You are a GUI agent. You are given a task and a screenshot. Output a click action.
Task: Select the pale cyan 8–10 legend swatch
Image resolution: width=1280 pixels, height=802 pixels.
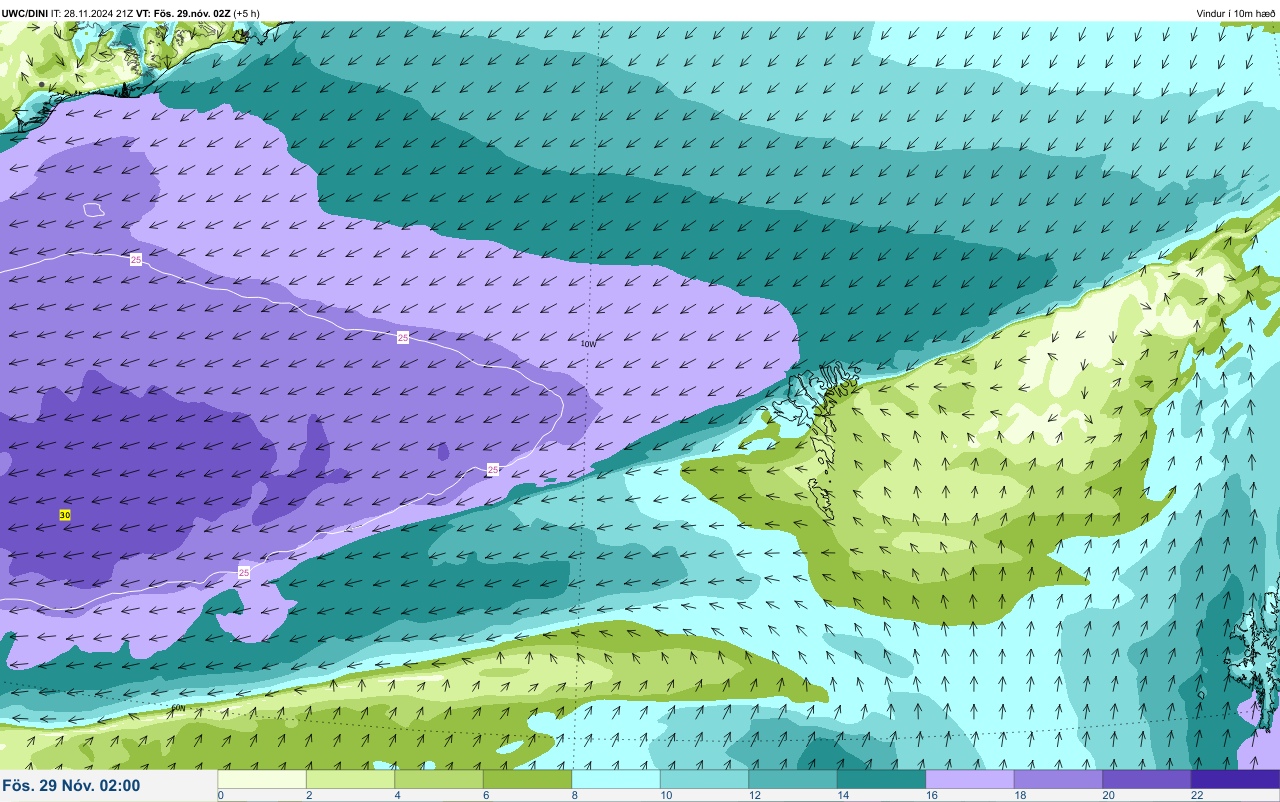616,779
